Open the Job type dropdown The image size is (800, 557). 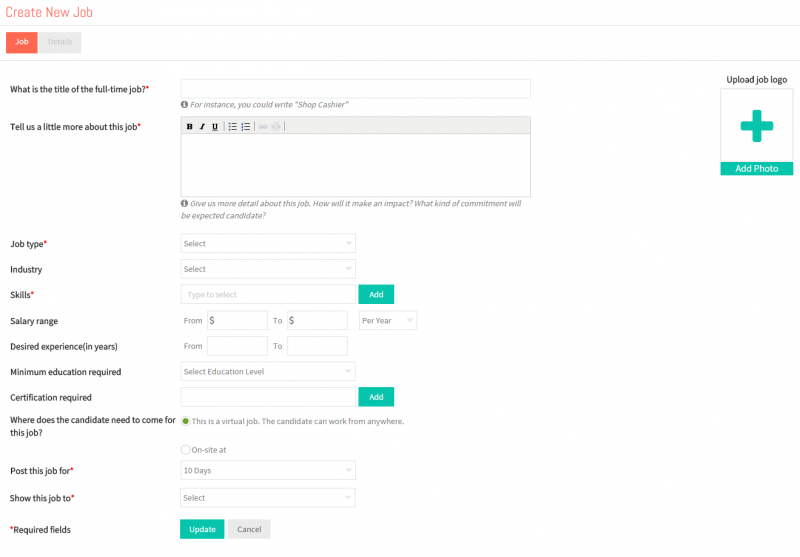point(268,244)
